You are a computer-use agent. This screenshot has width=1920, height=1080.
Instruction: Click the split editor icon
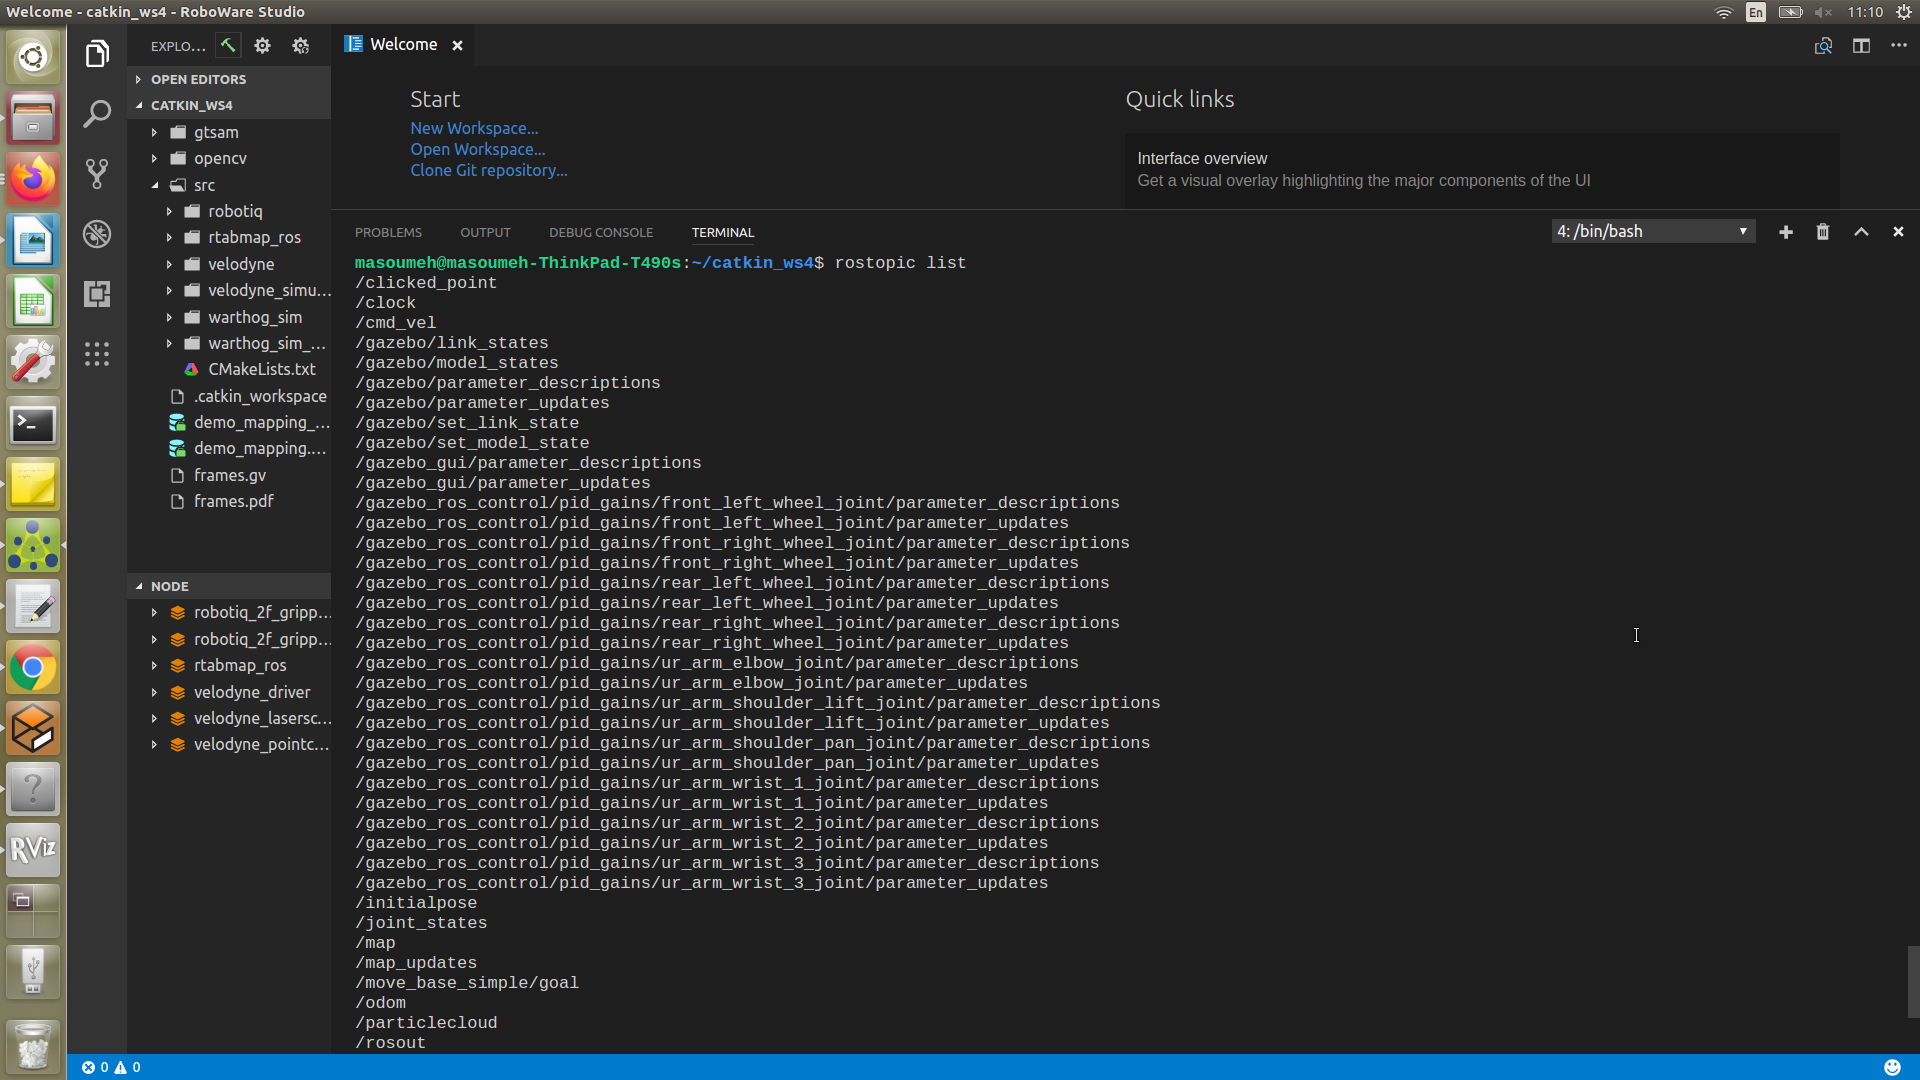tap(1861, 46)
